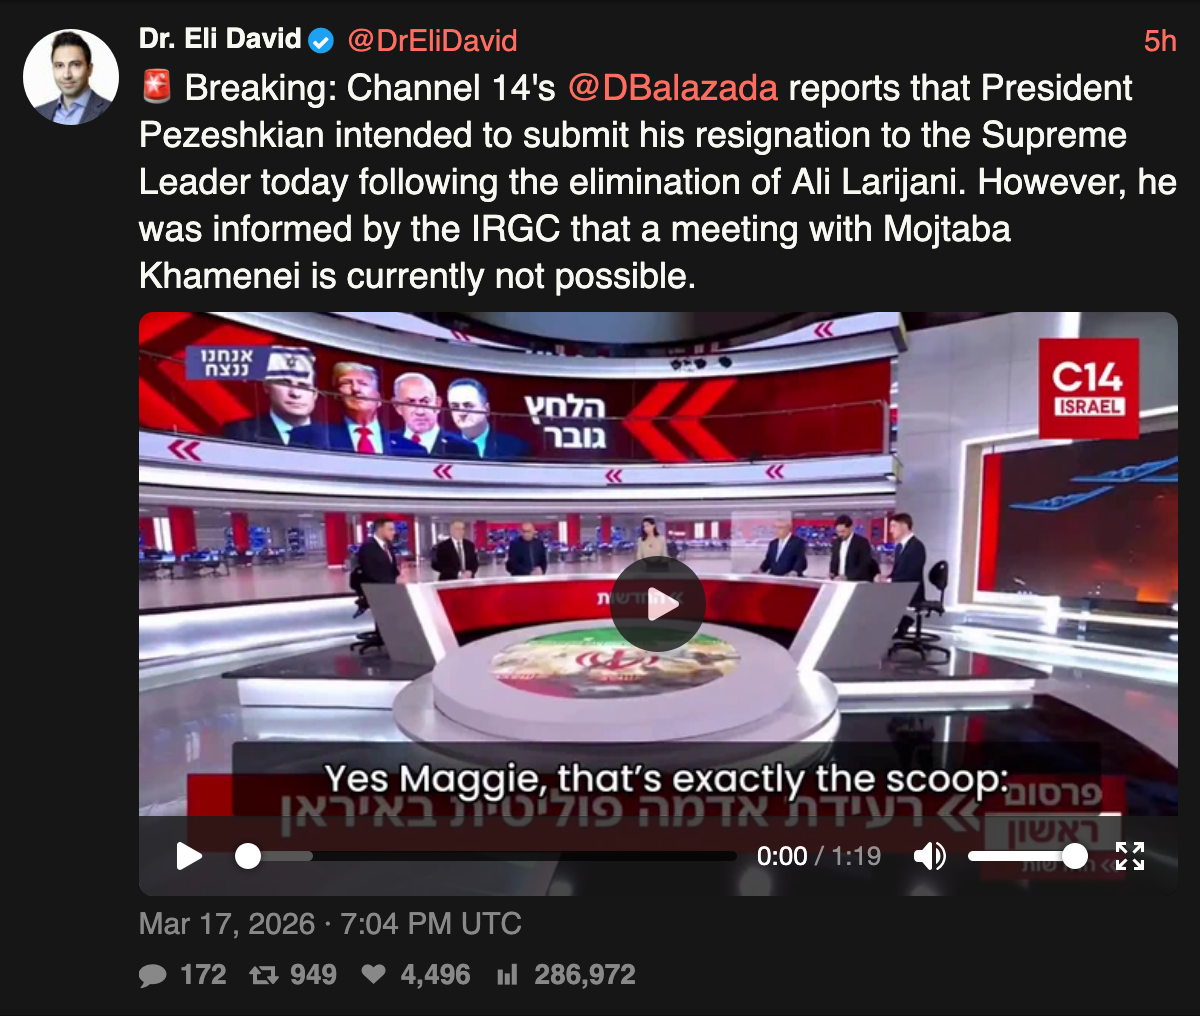Click the small play icon in controls
Screen dimensions: 1200x1016
189,856
